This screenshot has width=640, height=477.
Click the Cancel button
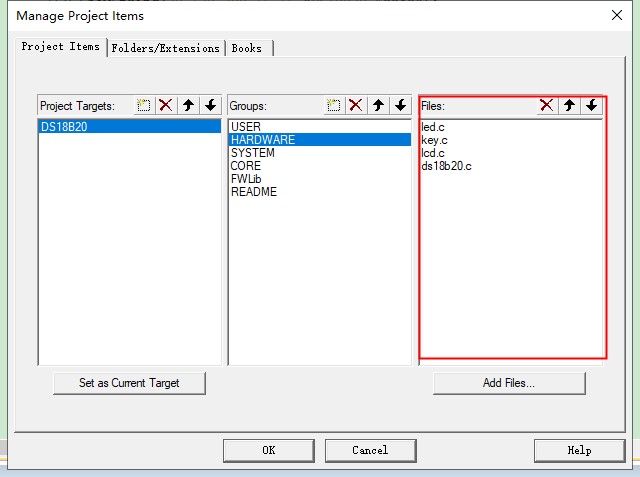point(370,450)
